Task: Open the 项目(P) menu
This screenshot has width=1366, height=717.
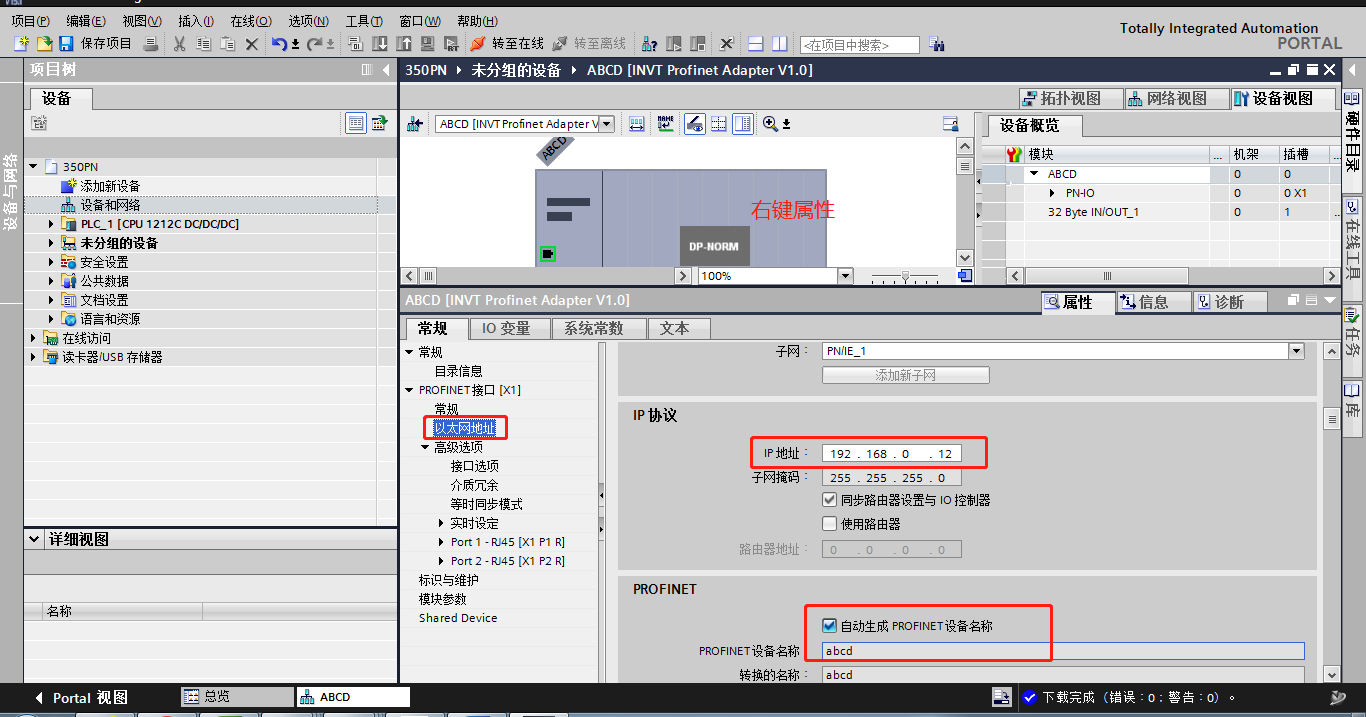Action: coord(30,21)
